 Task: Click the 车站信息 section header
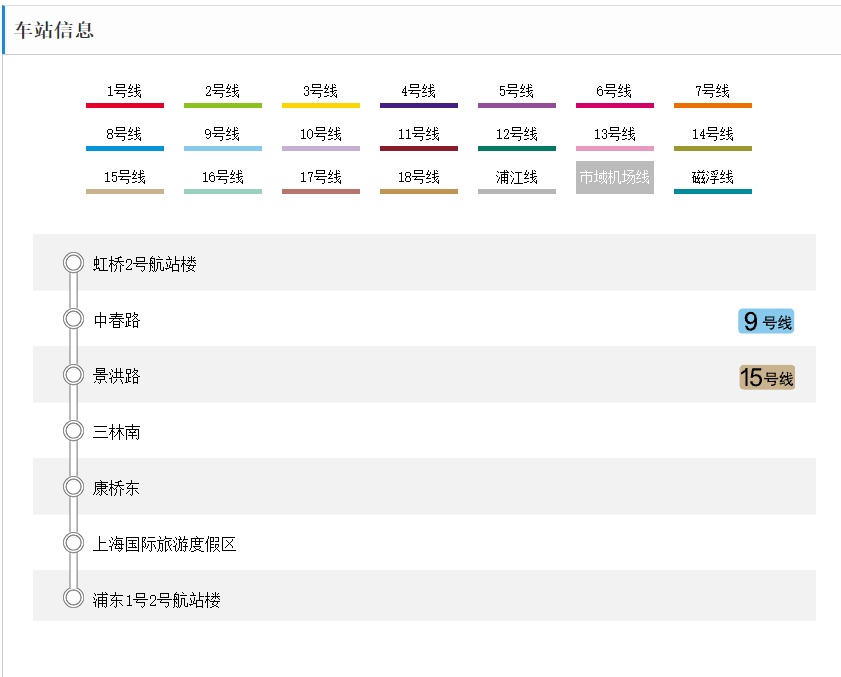tap(54, 30)
